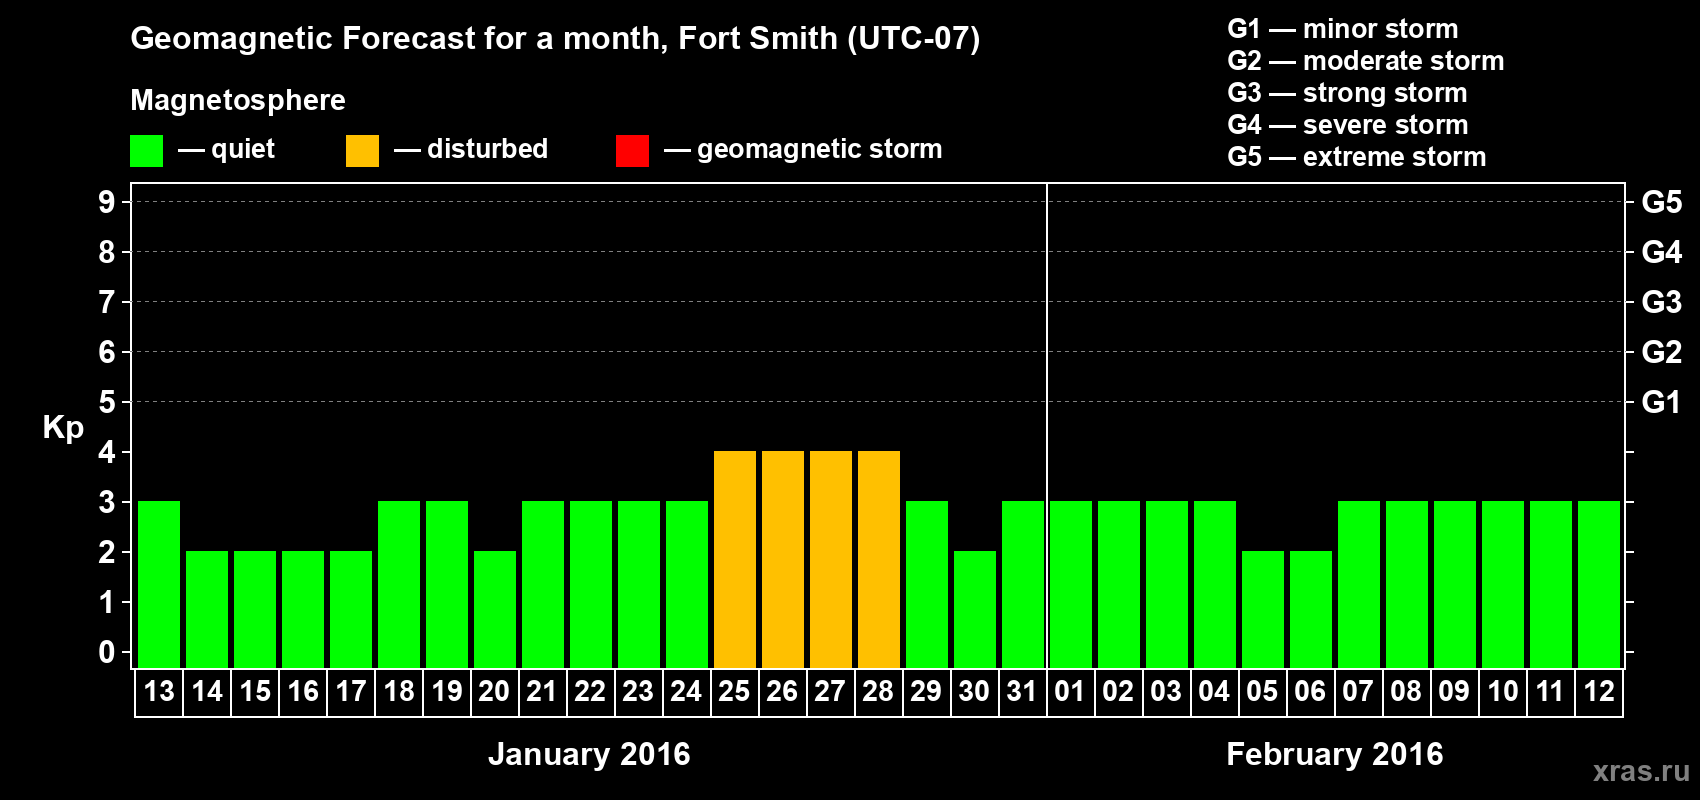Click the G4 right axis label
This screenshot has width=1700, height=800.
[x=1662, y=252]
